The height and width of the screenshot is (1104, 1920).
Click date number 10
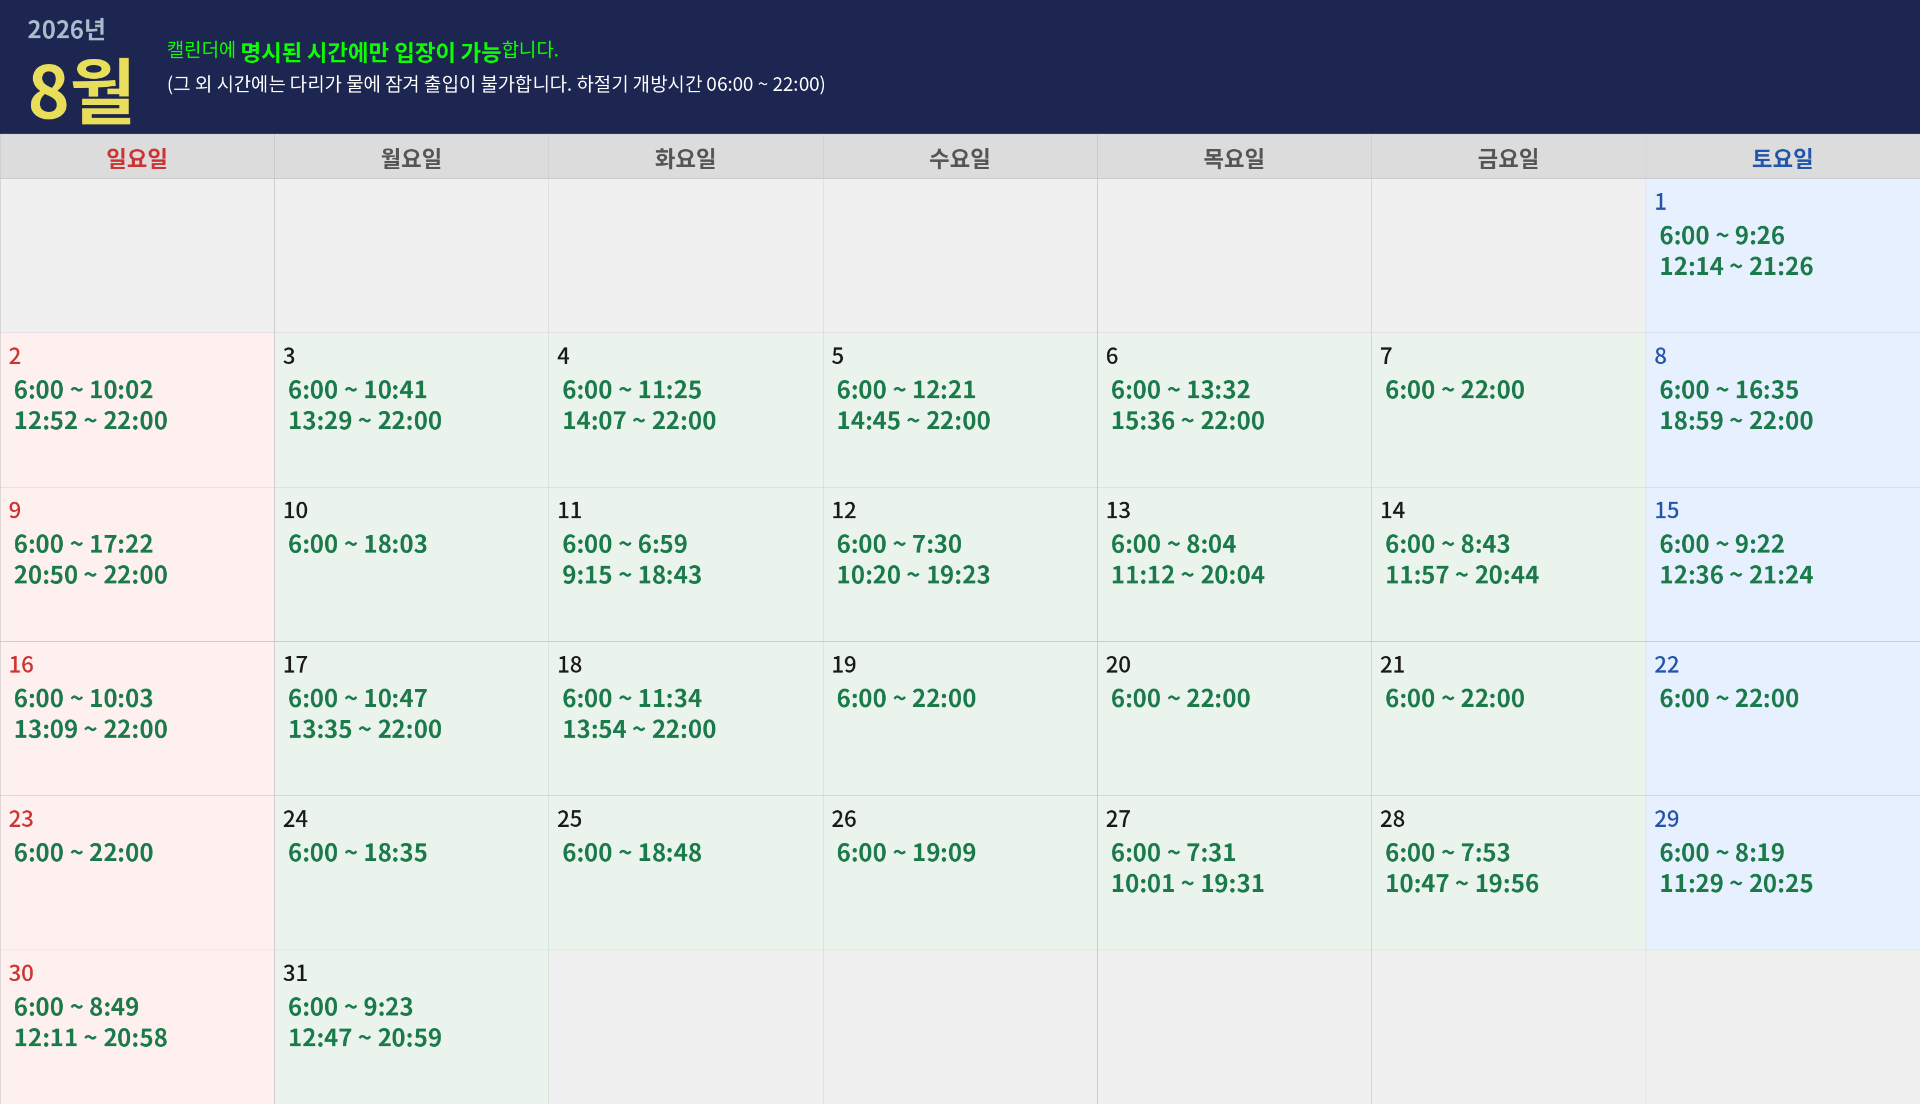(x=295, y=511)
